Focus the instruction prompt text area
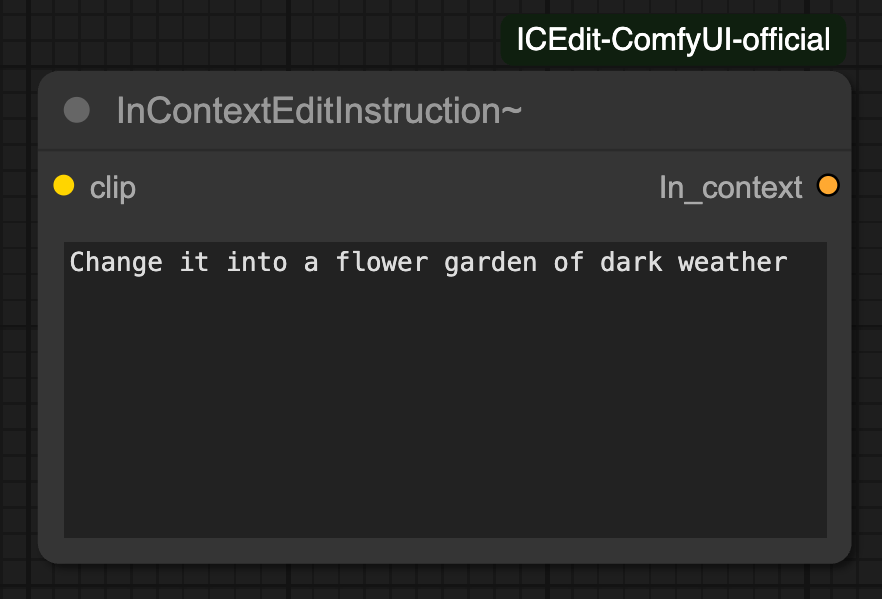882x599 pixels. pyautogui.click(x=446, y=390)
